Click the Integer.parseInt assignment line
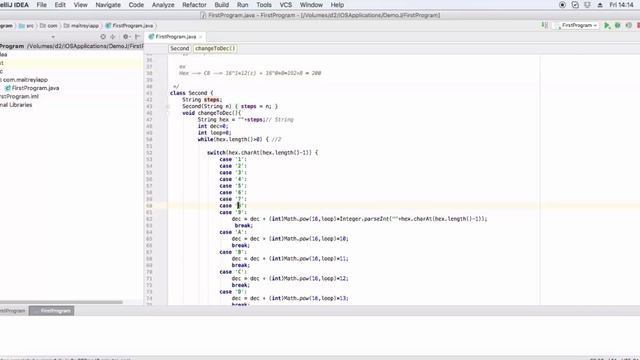 [360, 219]
